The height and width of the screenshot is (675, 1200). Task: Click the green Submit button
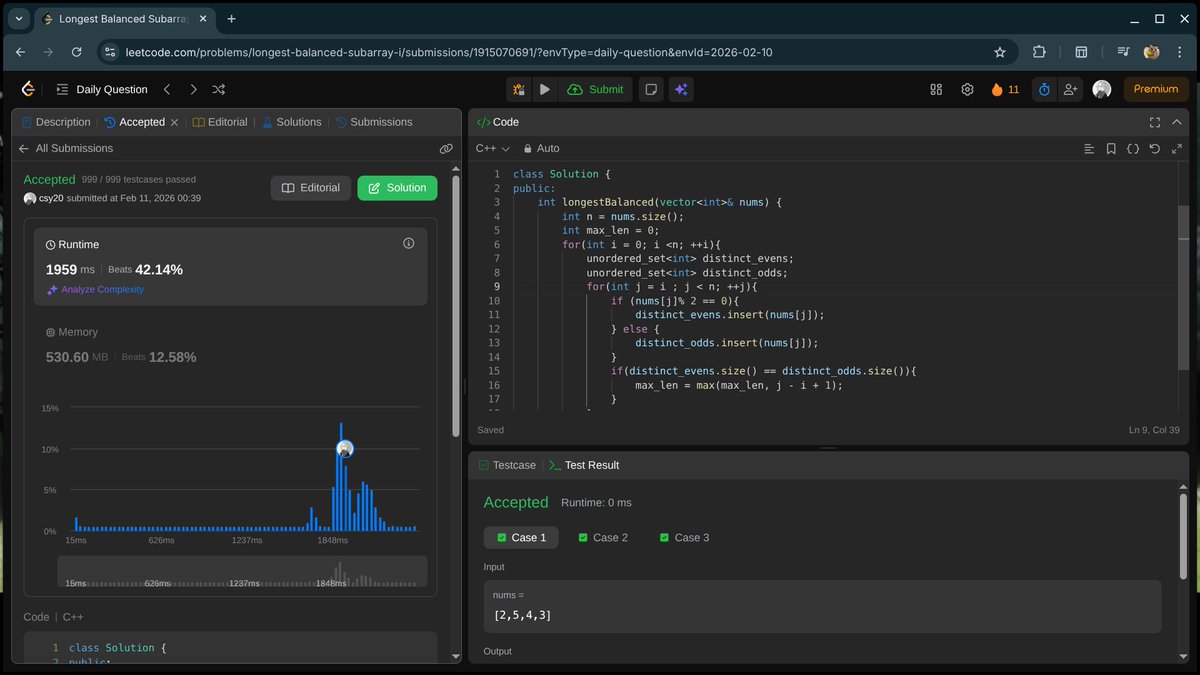[595, 89]
